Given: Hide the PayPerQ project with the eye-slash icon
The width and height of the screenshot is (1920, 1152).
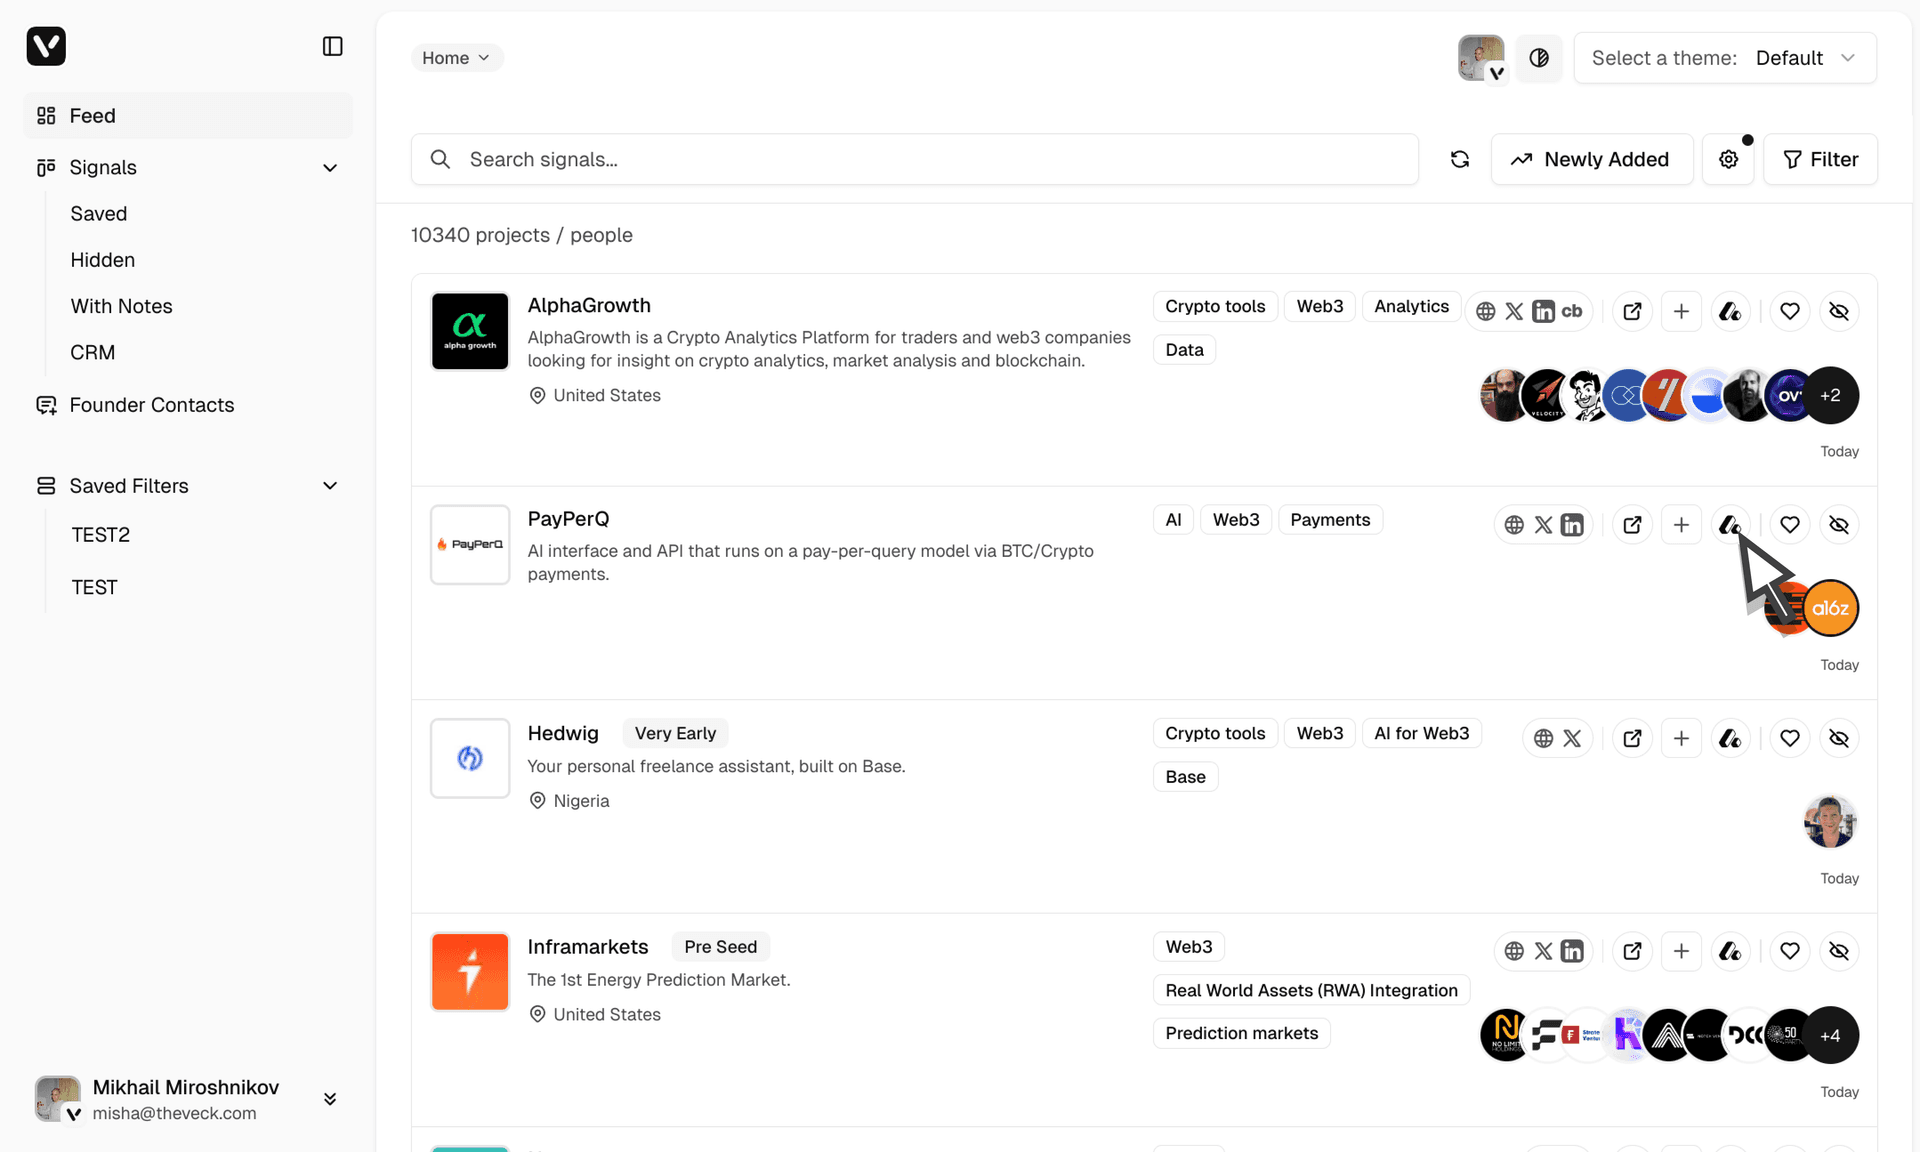Looking at the screenshot, I should [1839, 524].
